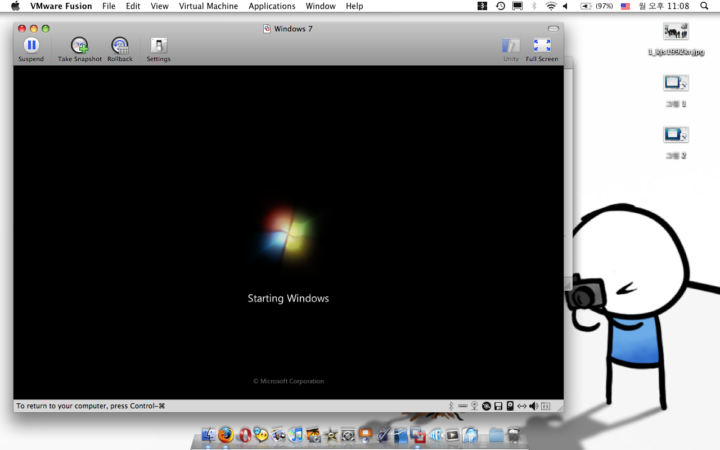The height and width of the screenshot is (450, 720).
Task: Click the Wi-Fi menu bar icon
Action: (x=551, y=6)
